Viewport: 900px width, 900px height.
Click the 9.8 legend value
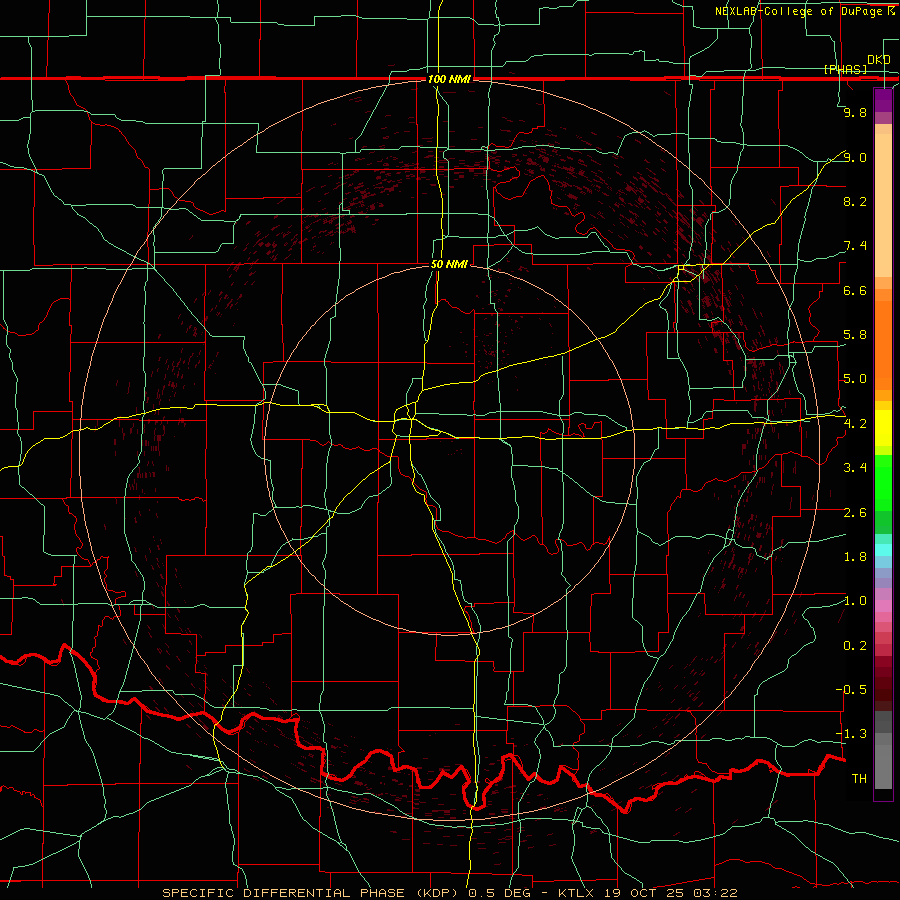point(855,113)
